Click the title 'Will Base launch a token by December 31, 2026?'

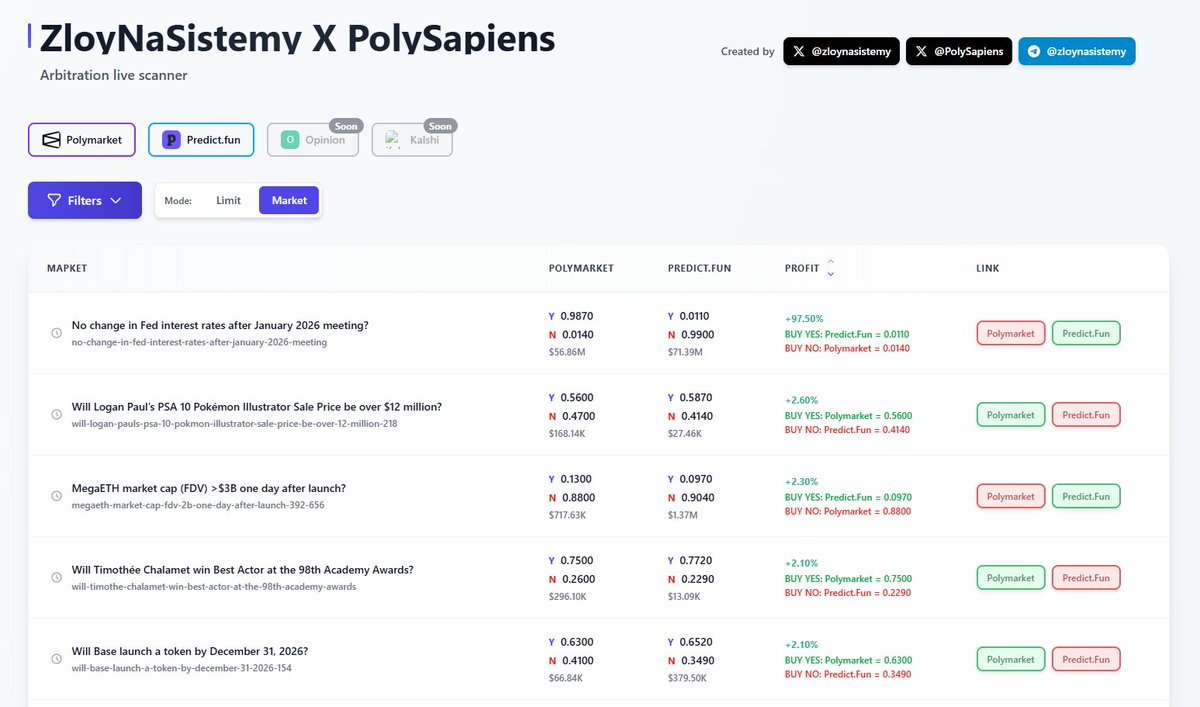(x=190, y=651)
